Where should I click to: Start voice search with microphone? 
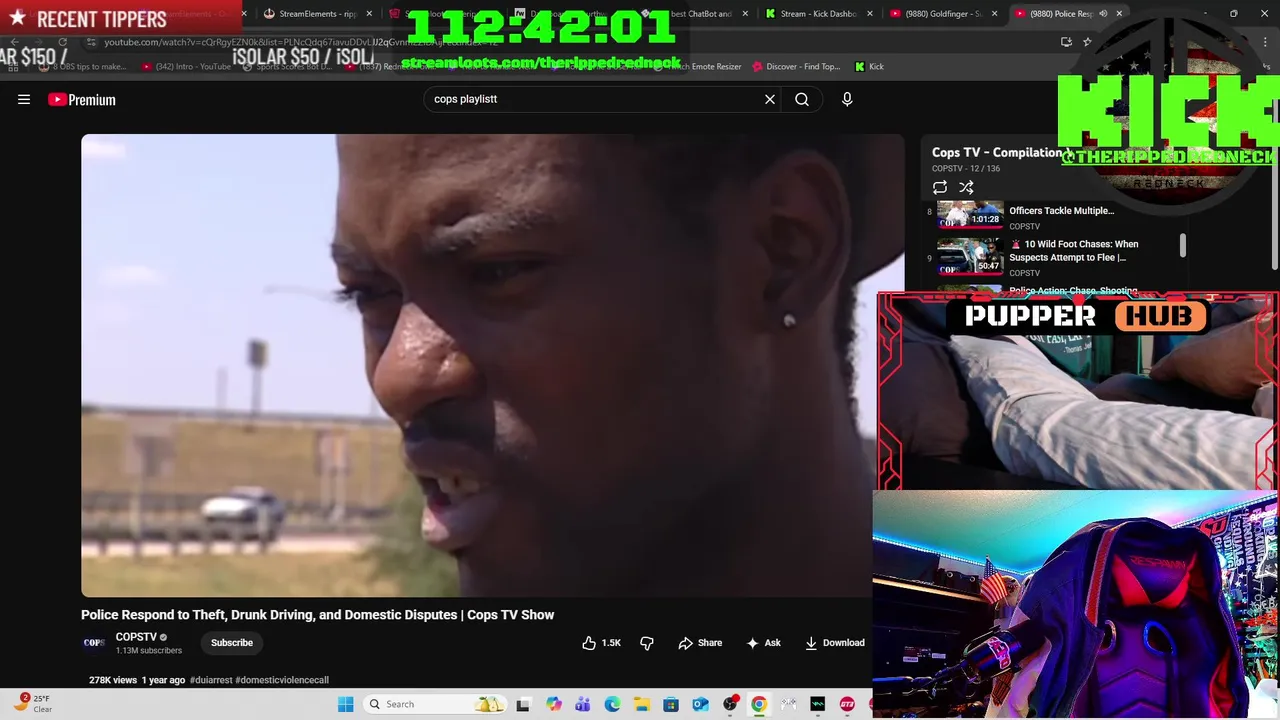click(847, 99)
